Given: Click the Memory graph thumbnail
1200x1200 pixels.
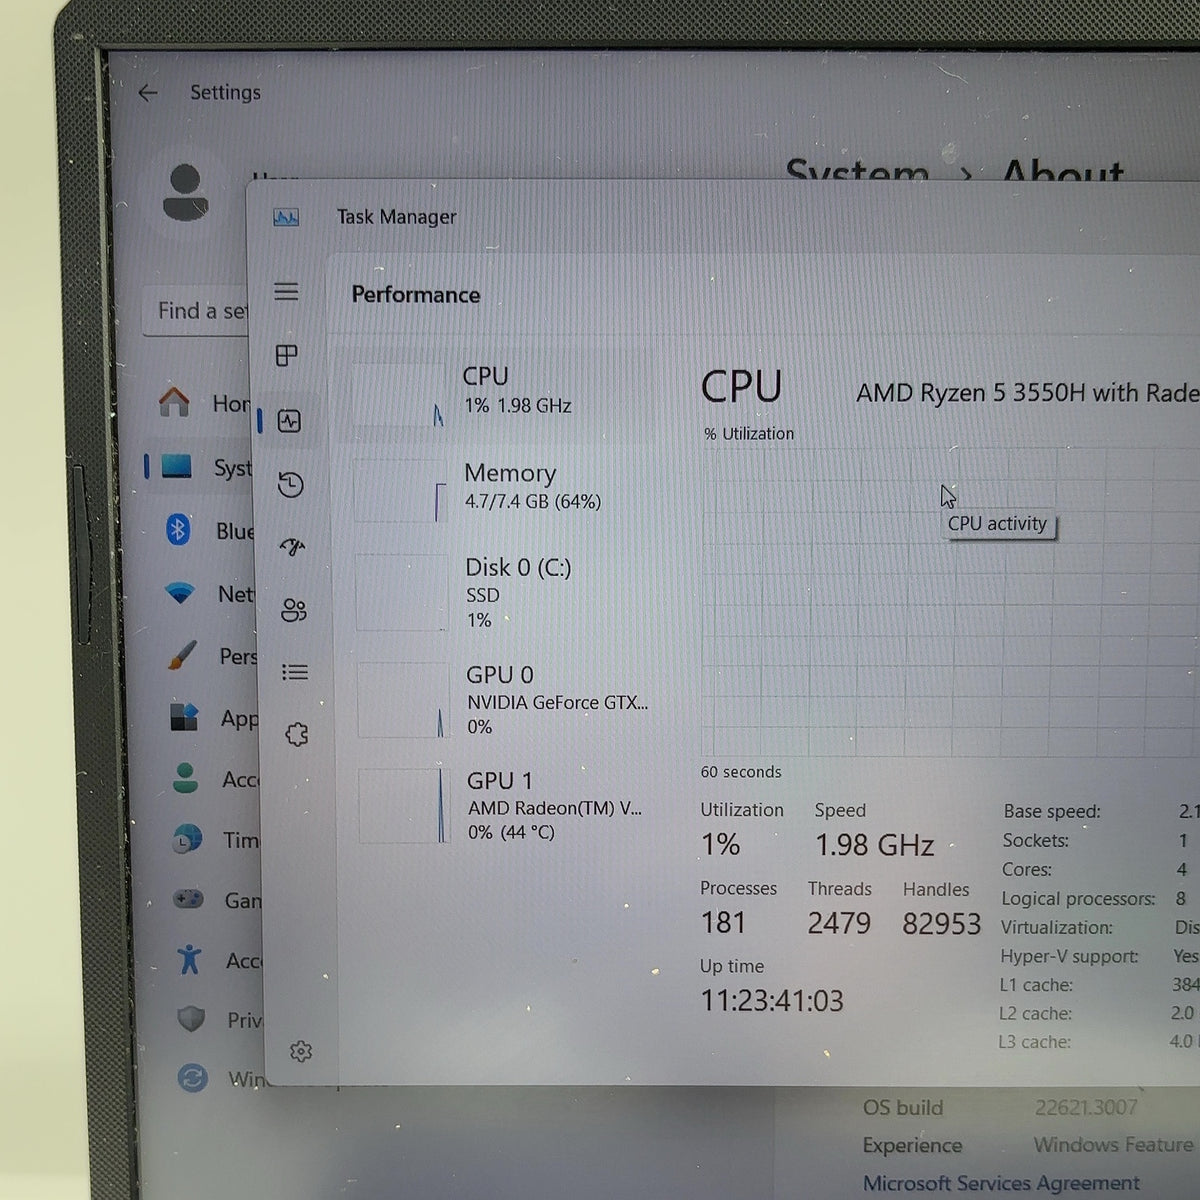Looking at the screenshot, I should (400, 490).
